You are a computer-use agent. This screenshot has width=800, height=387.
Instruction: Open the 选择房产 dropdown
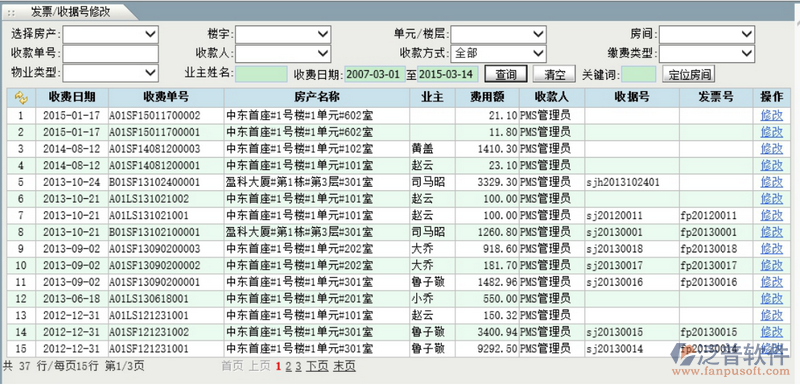111,34
